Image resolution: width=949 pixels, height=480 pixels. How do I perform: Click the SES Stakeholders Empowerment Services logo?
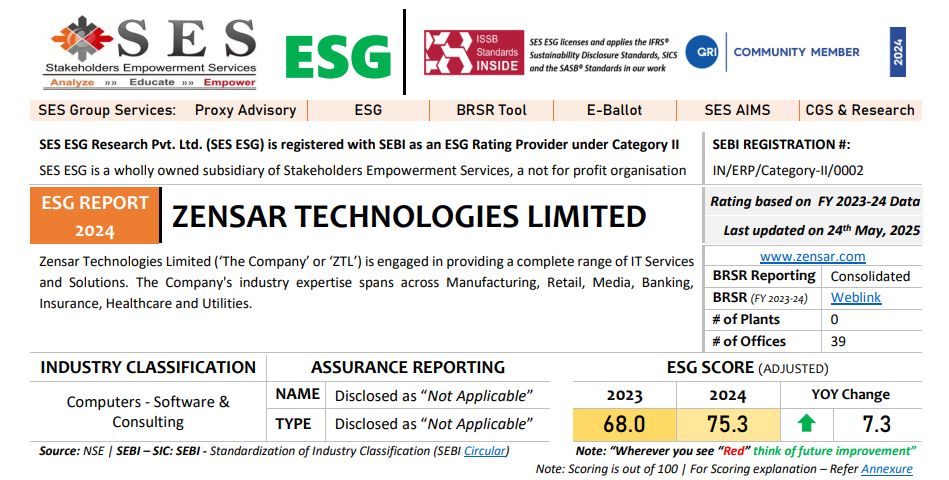(x=150, y=52)
